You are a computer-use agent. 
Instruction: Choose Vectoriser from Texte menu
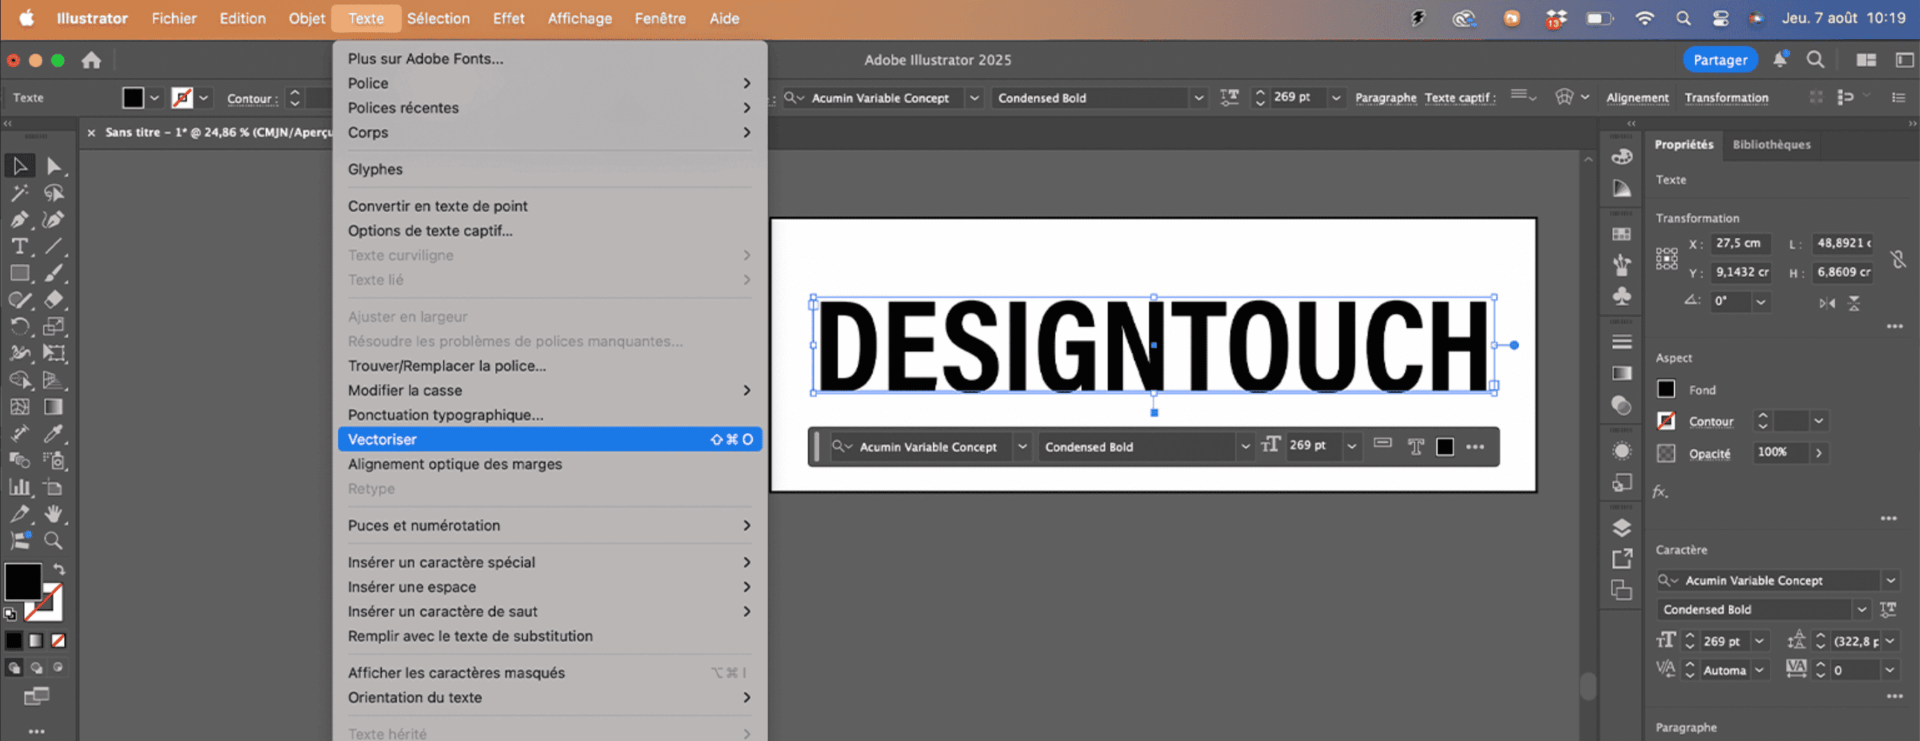tap(550, 439)
